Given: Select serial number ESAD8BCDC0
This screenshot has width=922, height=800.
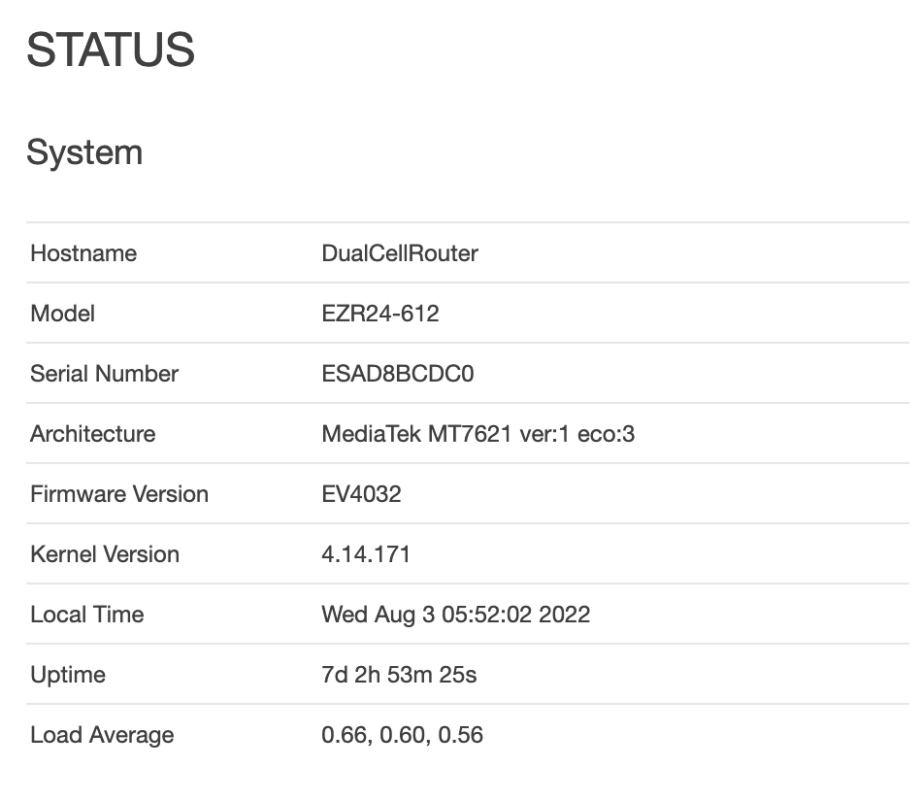Looking at the screenshot, I should pos(398,374).
